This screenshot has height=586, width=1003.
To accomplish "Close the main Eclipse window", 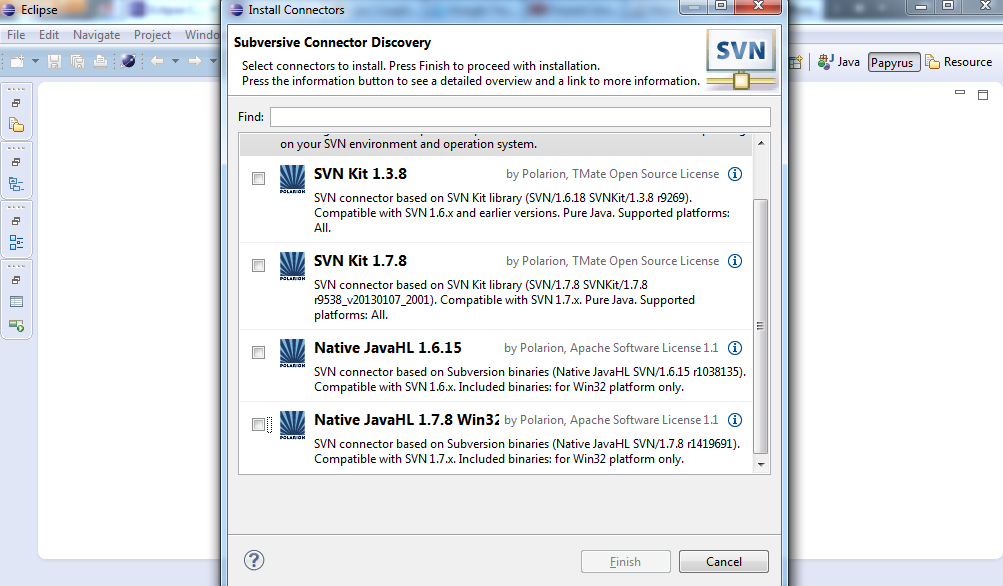I will tap(986, 7).
